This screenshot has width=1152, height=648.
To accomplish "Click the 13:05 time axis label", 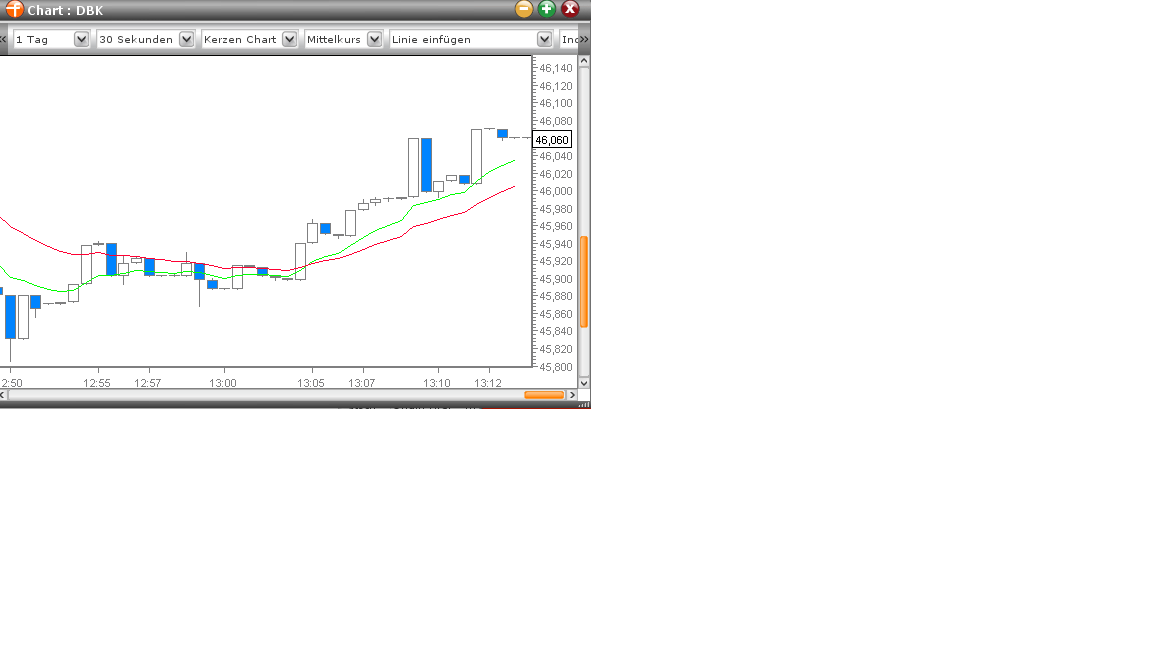I will click(311, 384).
